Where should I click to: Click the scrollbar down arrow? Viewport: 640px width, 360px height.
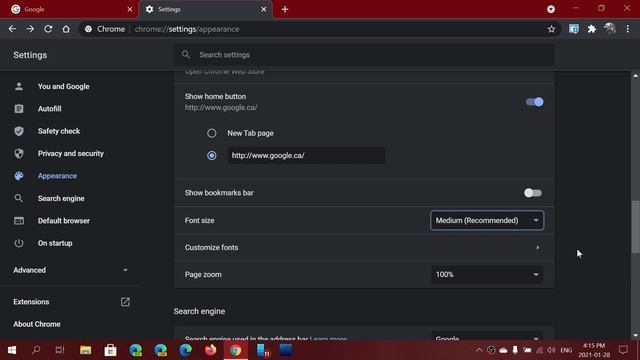pyautogui.click(x=636, y=336)
